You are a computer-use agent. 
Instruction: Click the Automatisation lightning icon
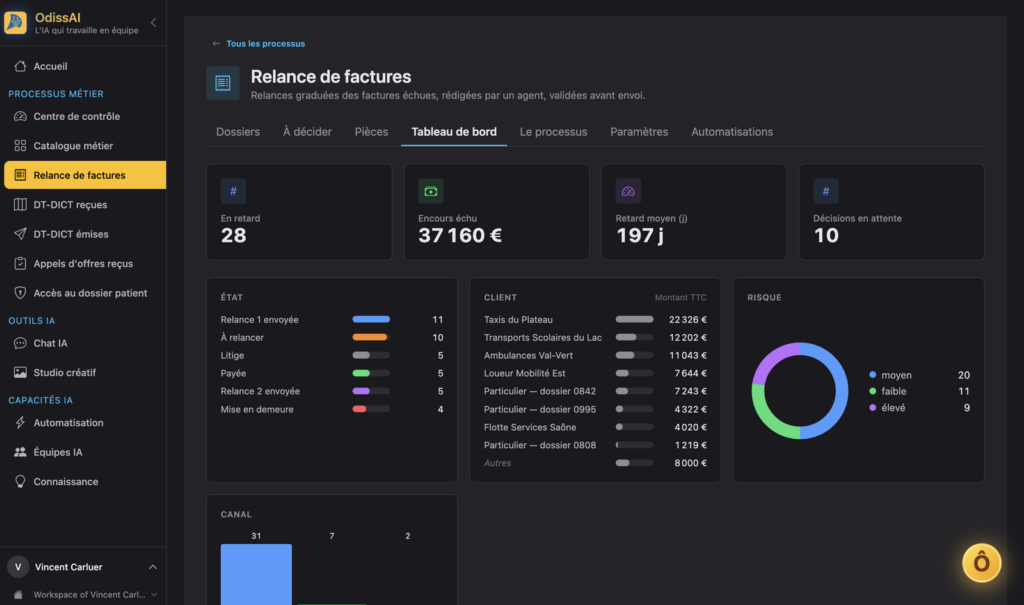click(x=20, y=423)
